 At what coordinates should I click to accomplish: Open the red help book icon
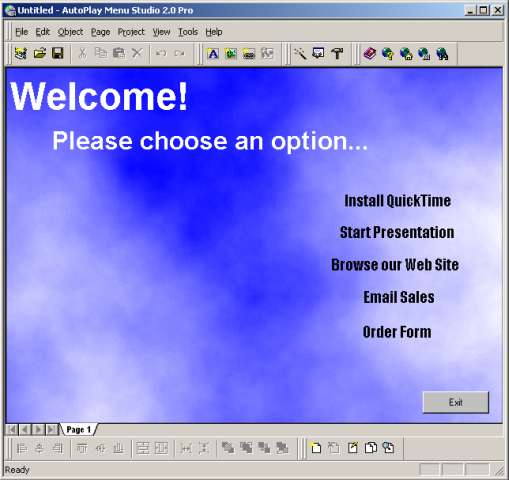click(370, 53)
